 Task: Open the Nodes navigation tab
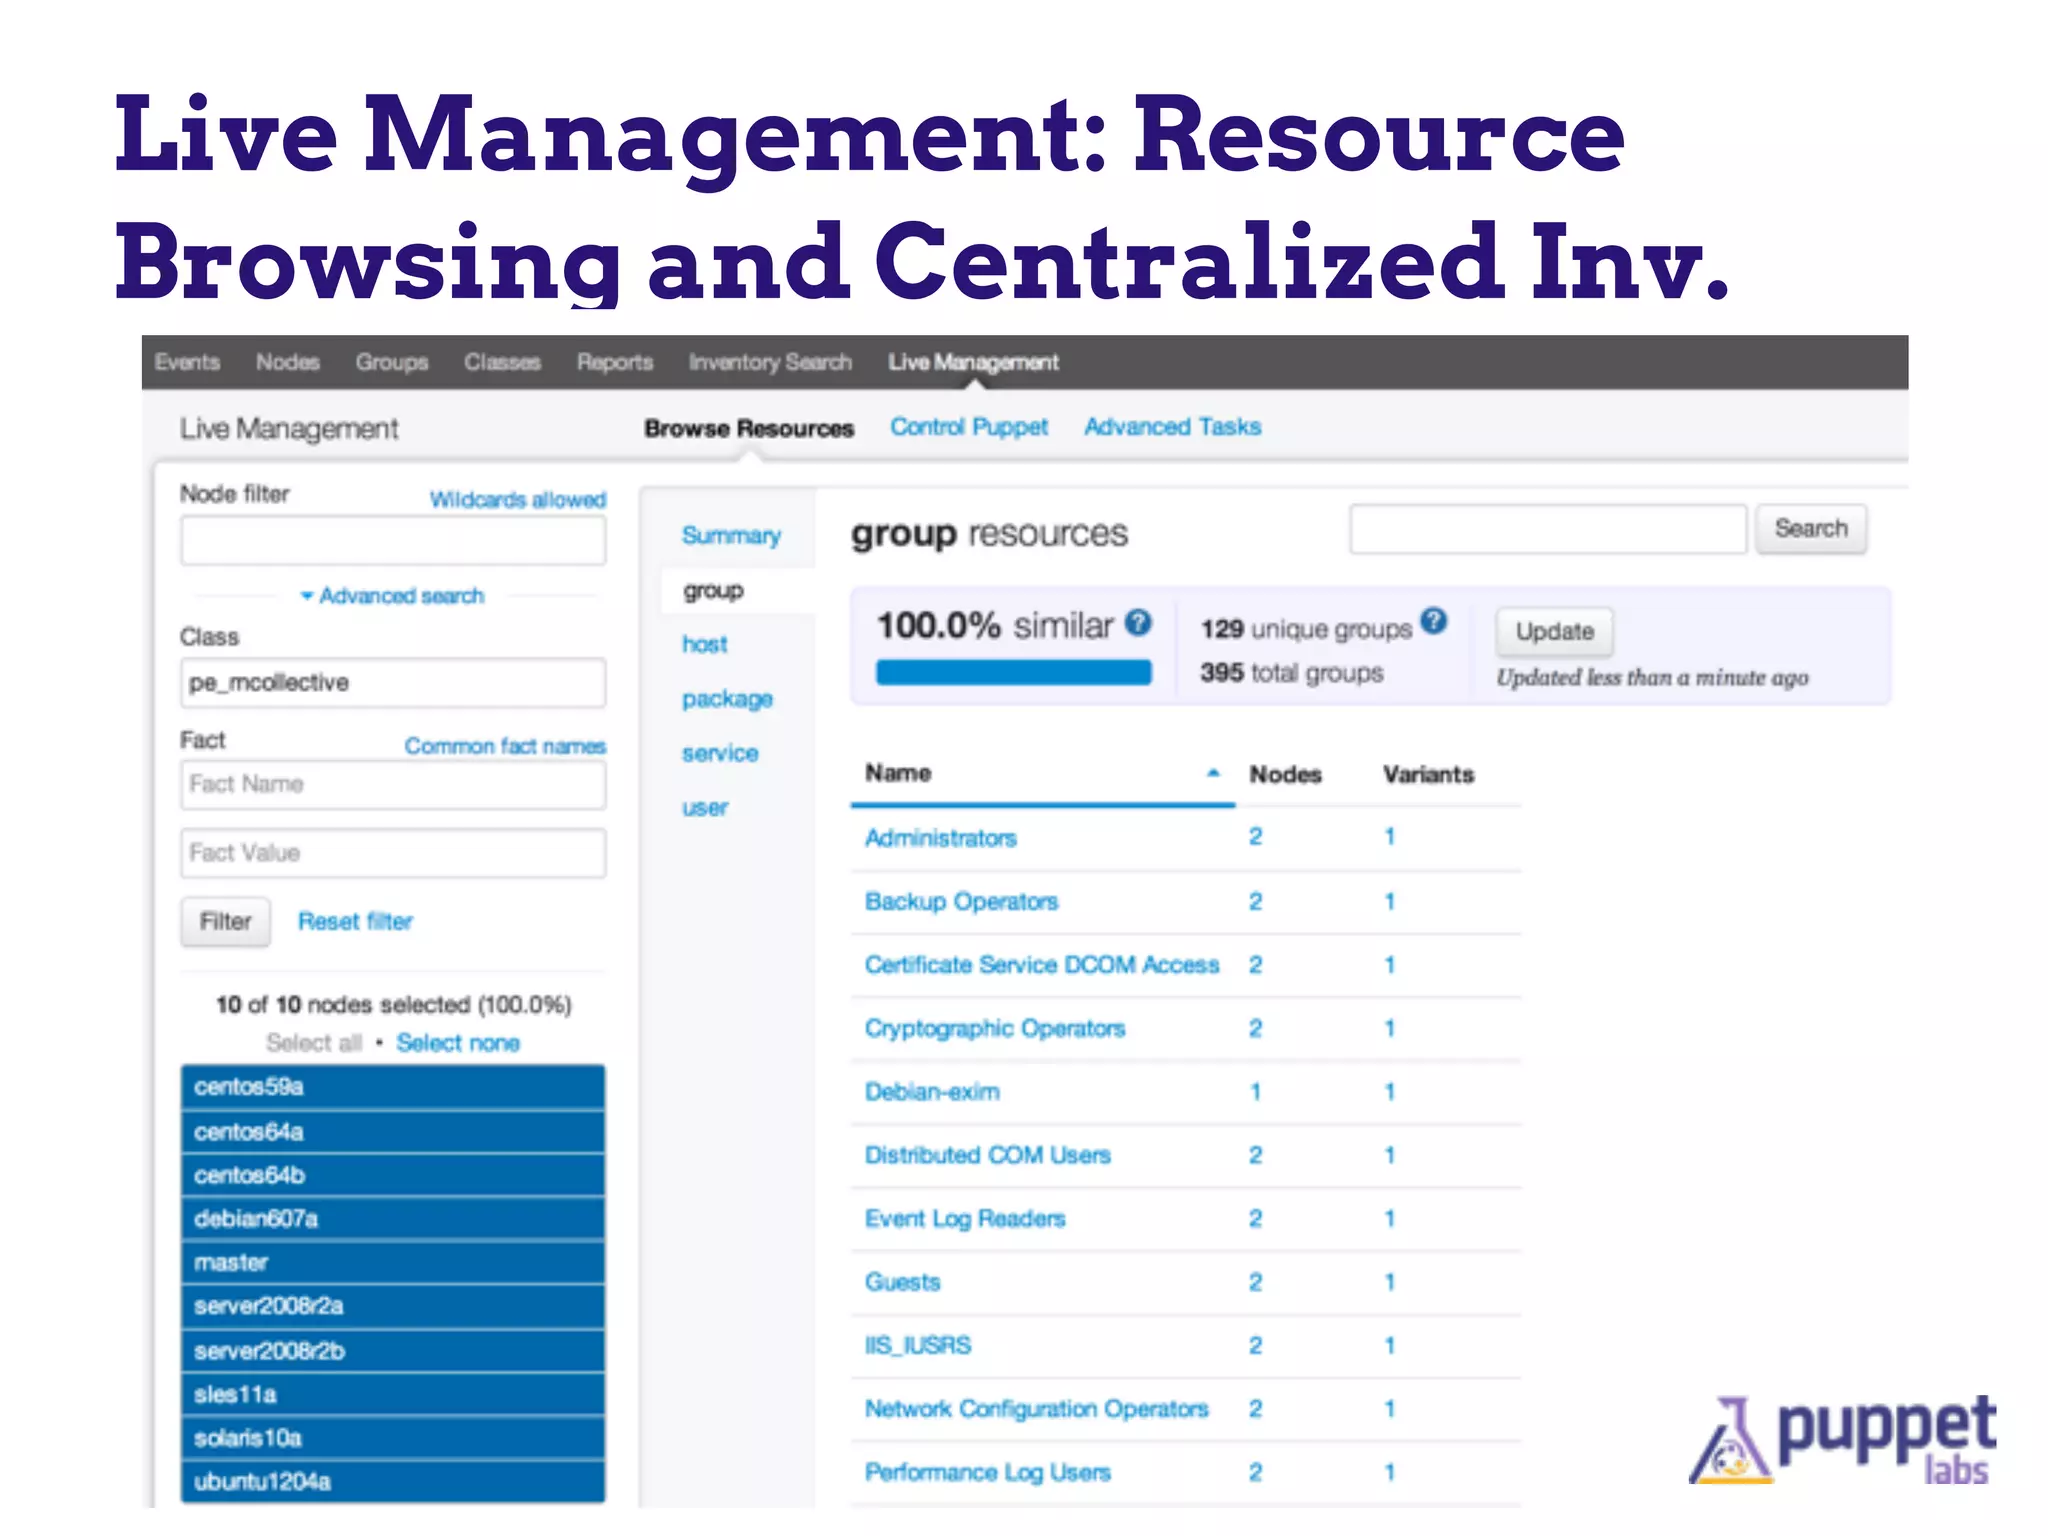pos(287,362)
